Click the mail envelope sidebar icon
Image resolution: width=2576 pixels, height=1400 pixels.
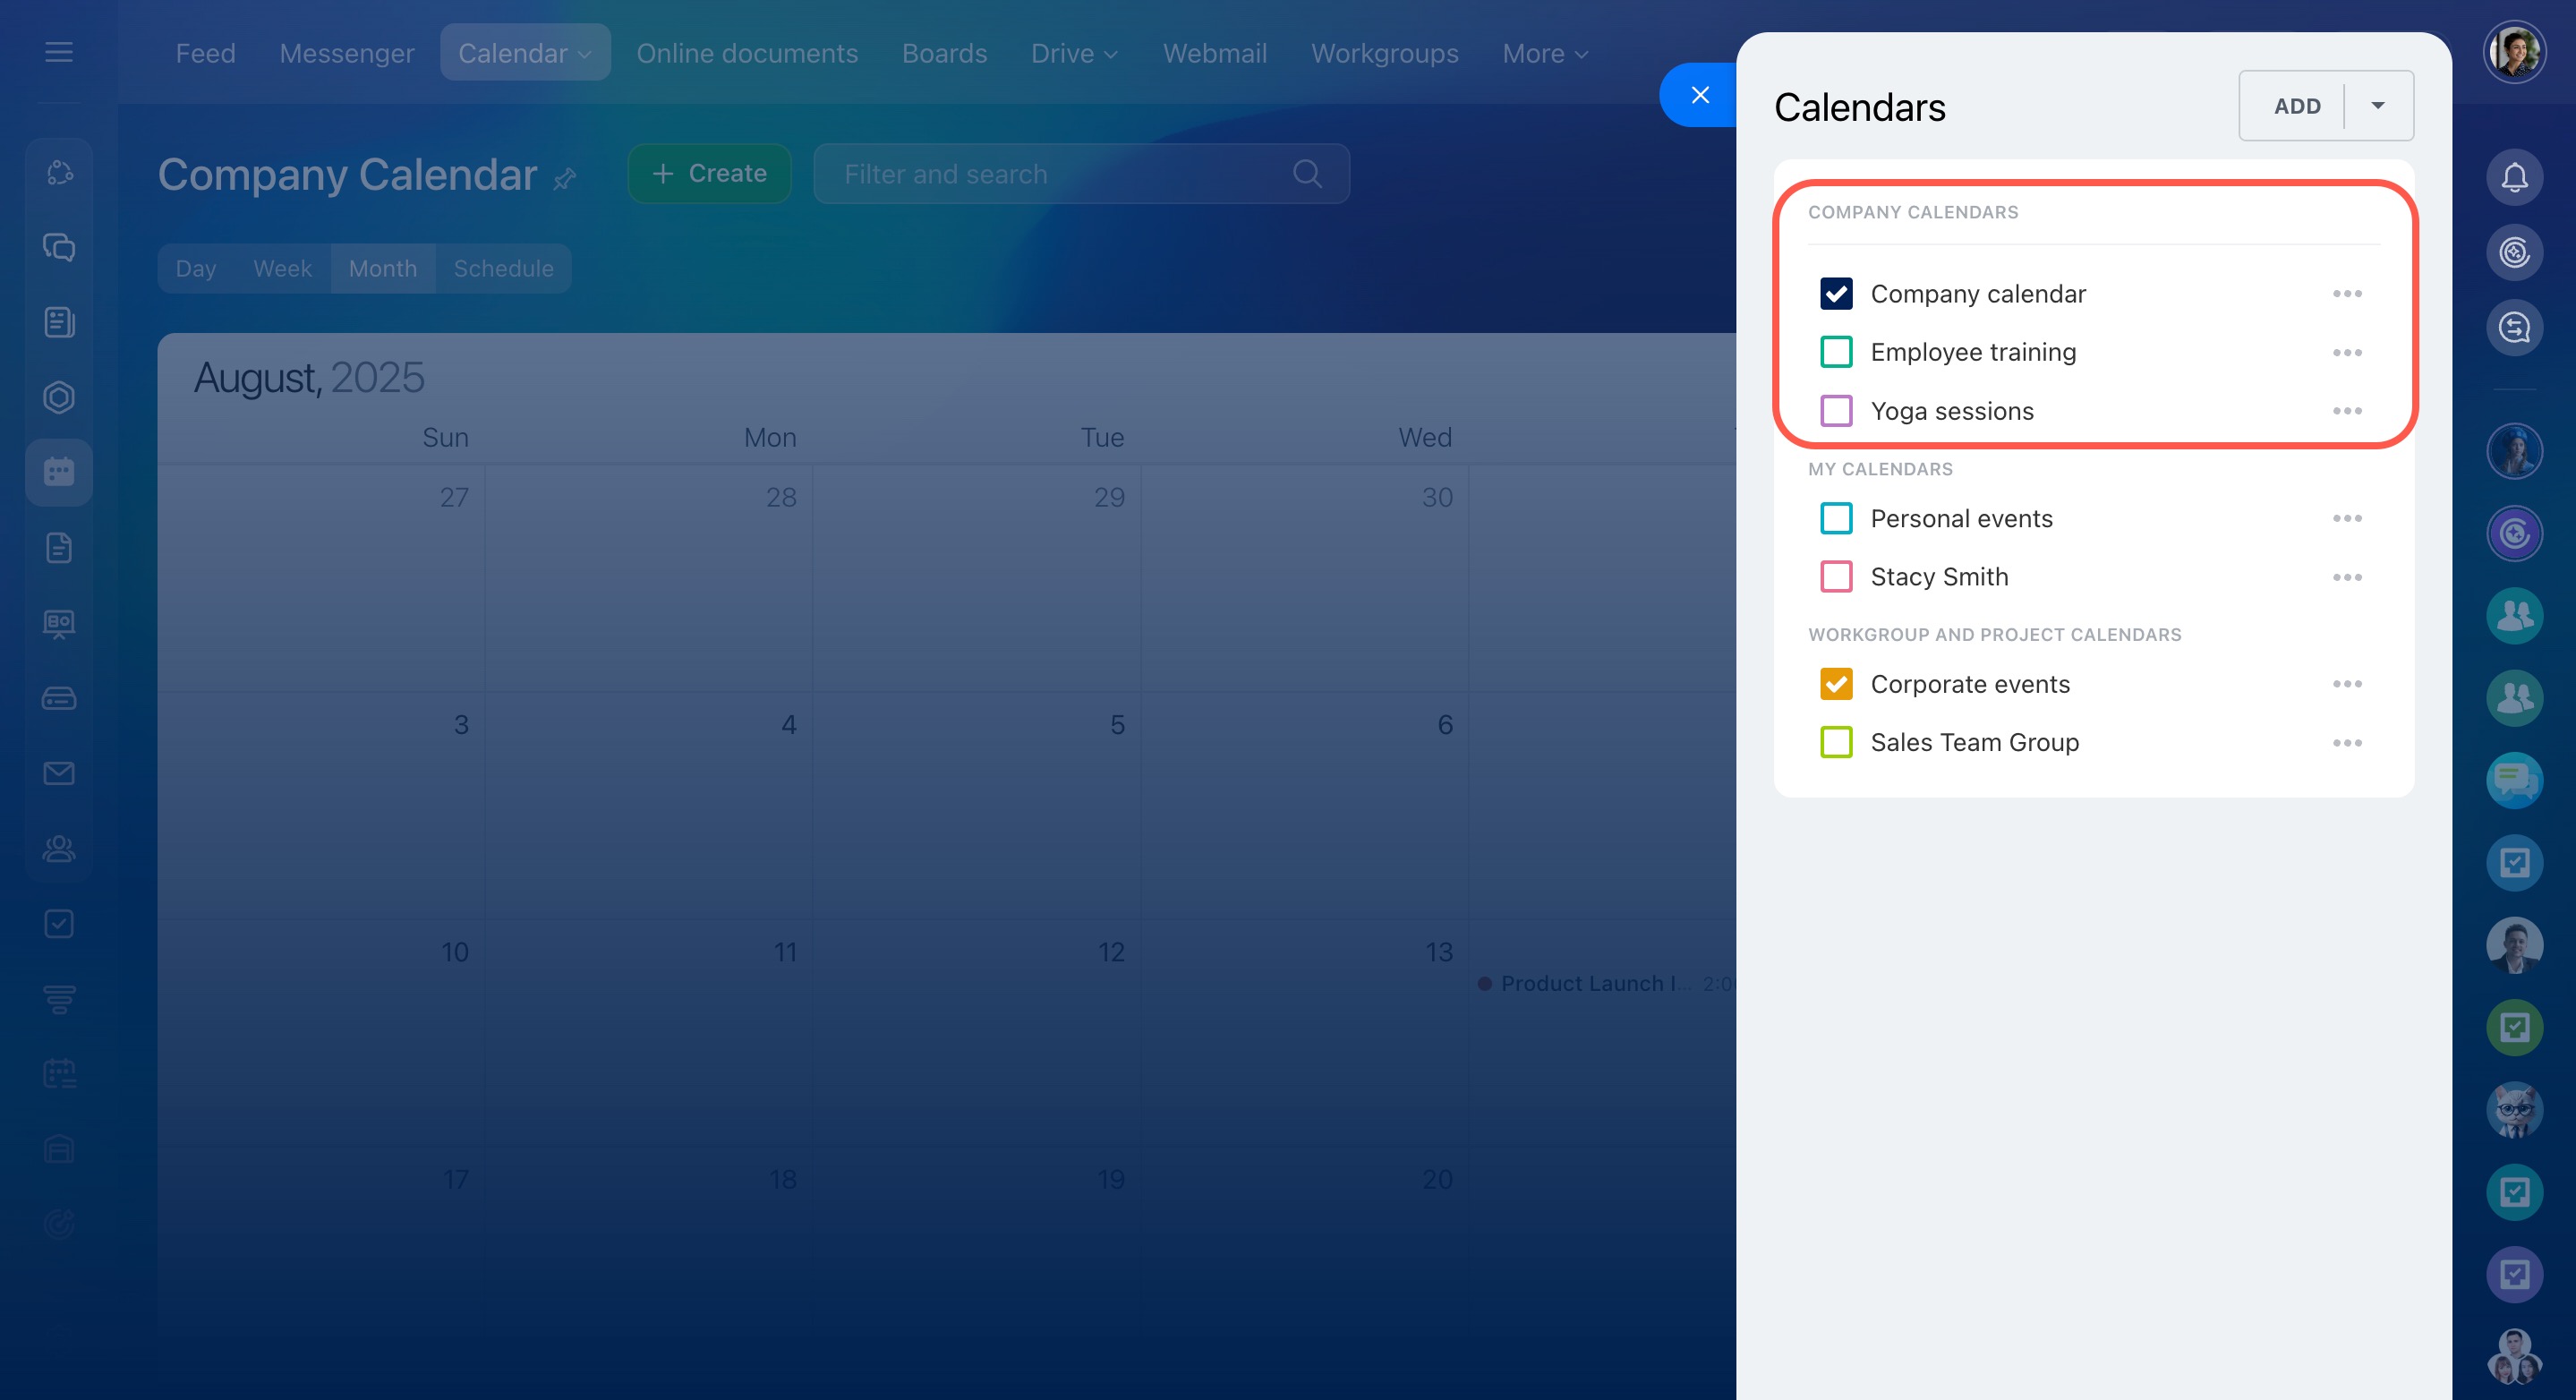pos(59,773)
